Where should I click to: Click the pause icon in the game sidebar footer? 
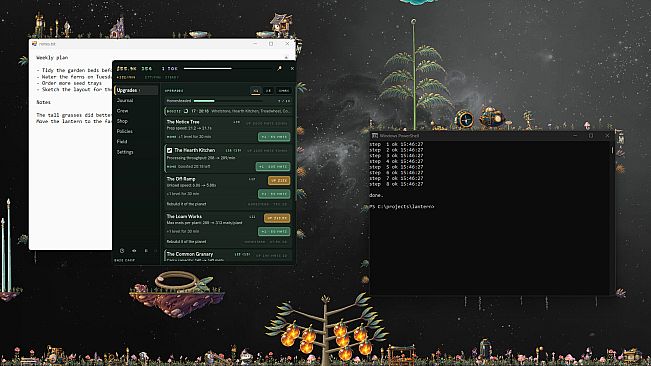(146, 251)
